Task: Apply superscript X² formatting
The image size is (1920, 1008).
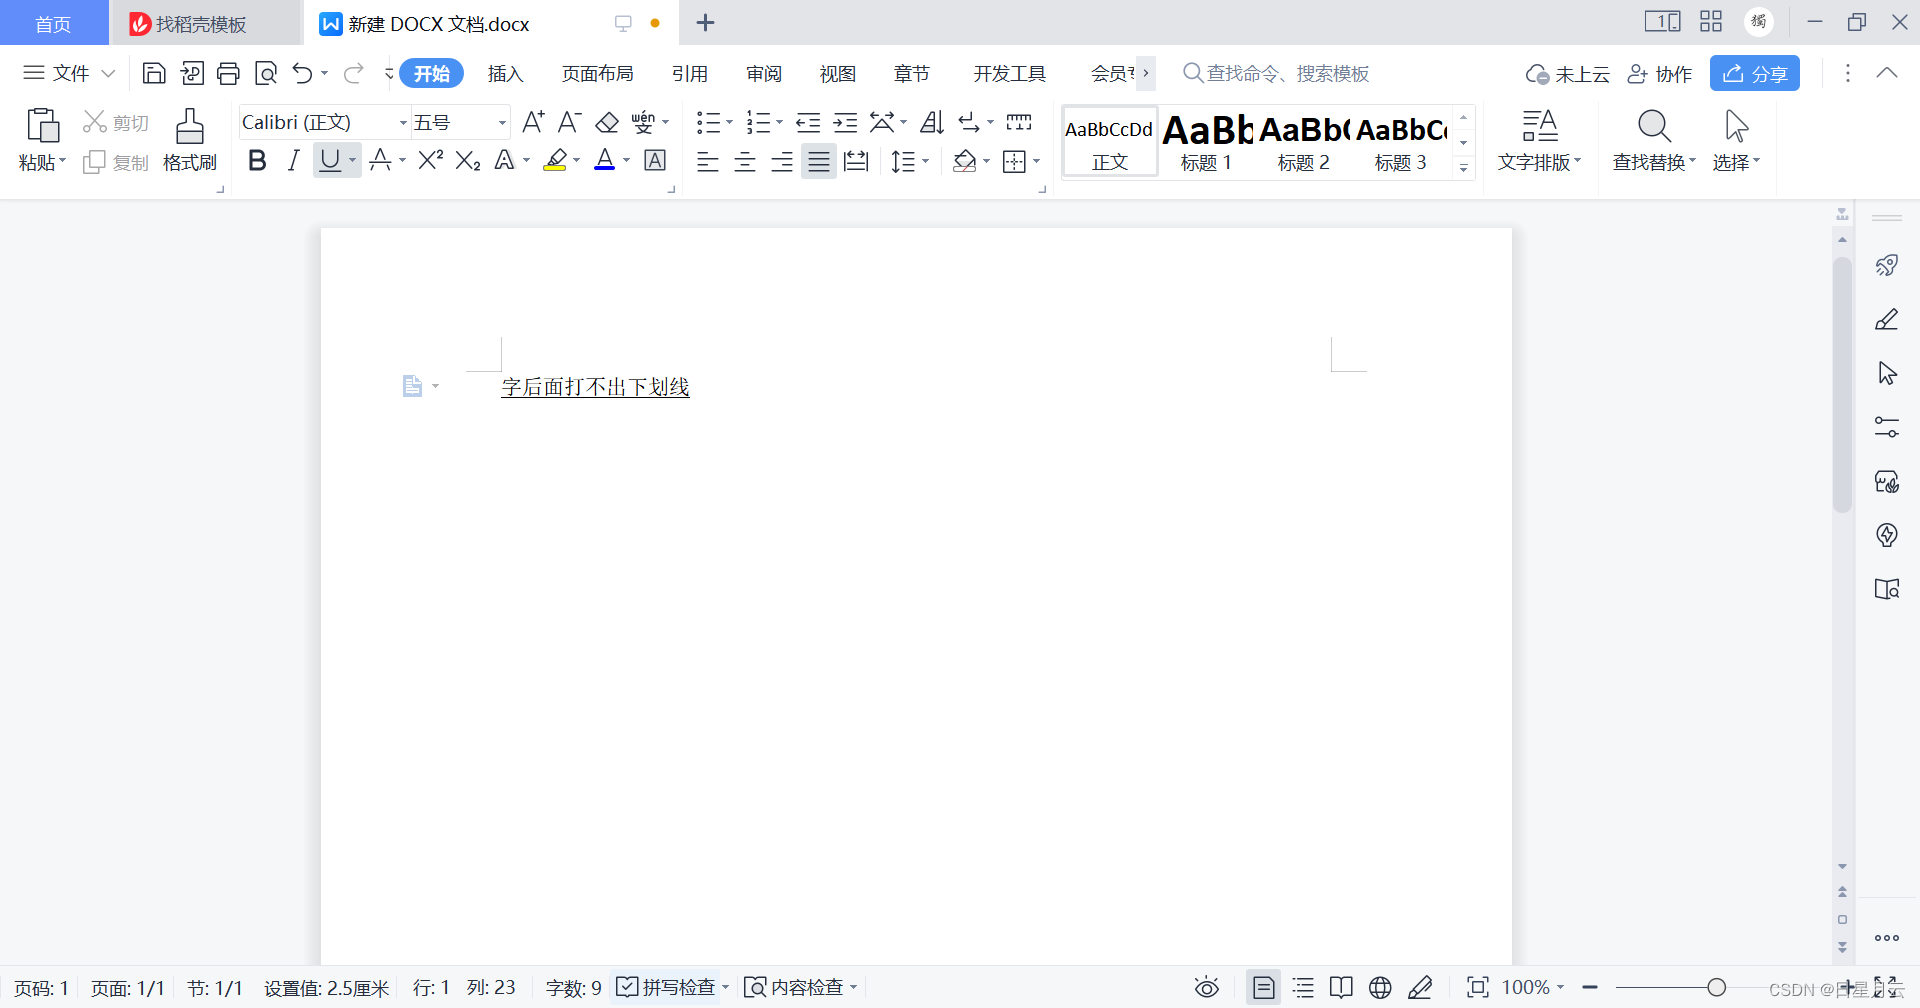Action: pyautogui.click(x=431, y=160)
